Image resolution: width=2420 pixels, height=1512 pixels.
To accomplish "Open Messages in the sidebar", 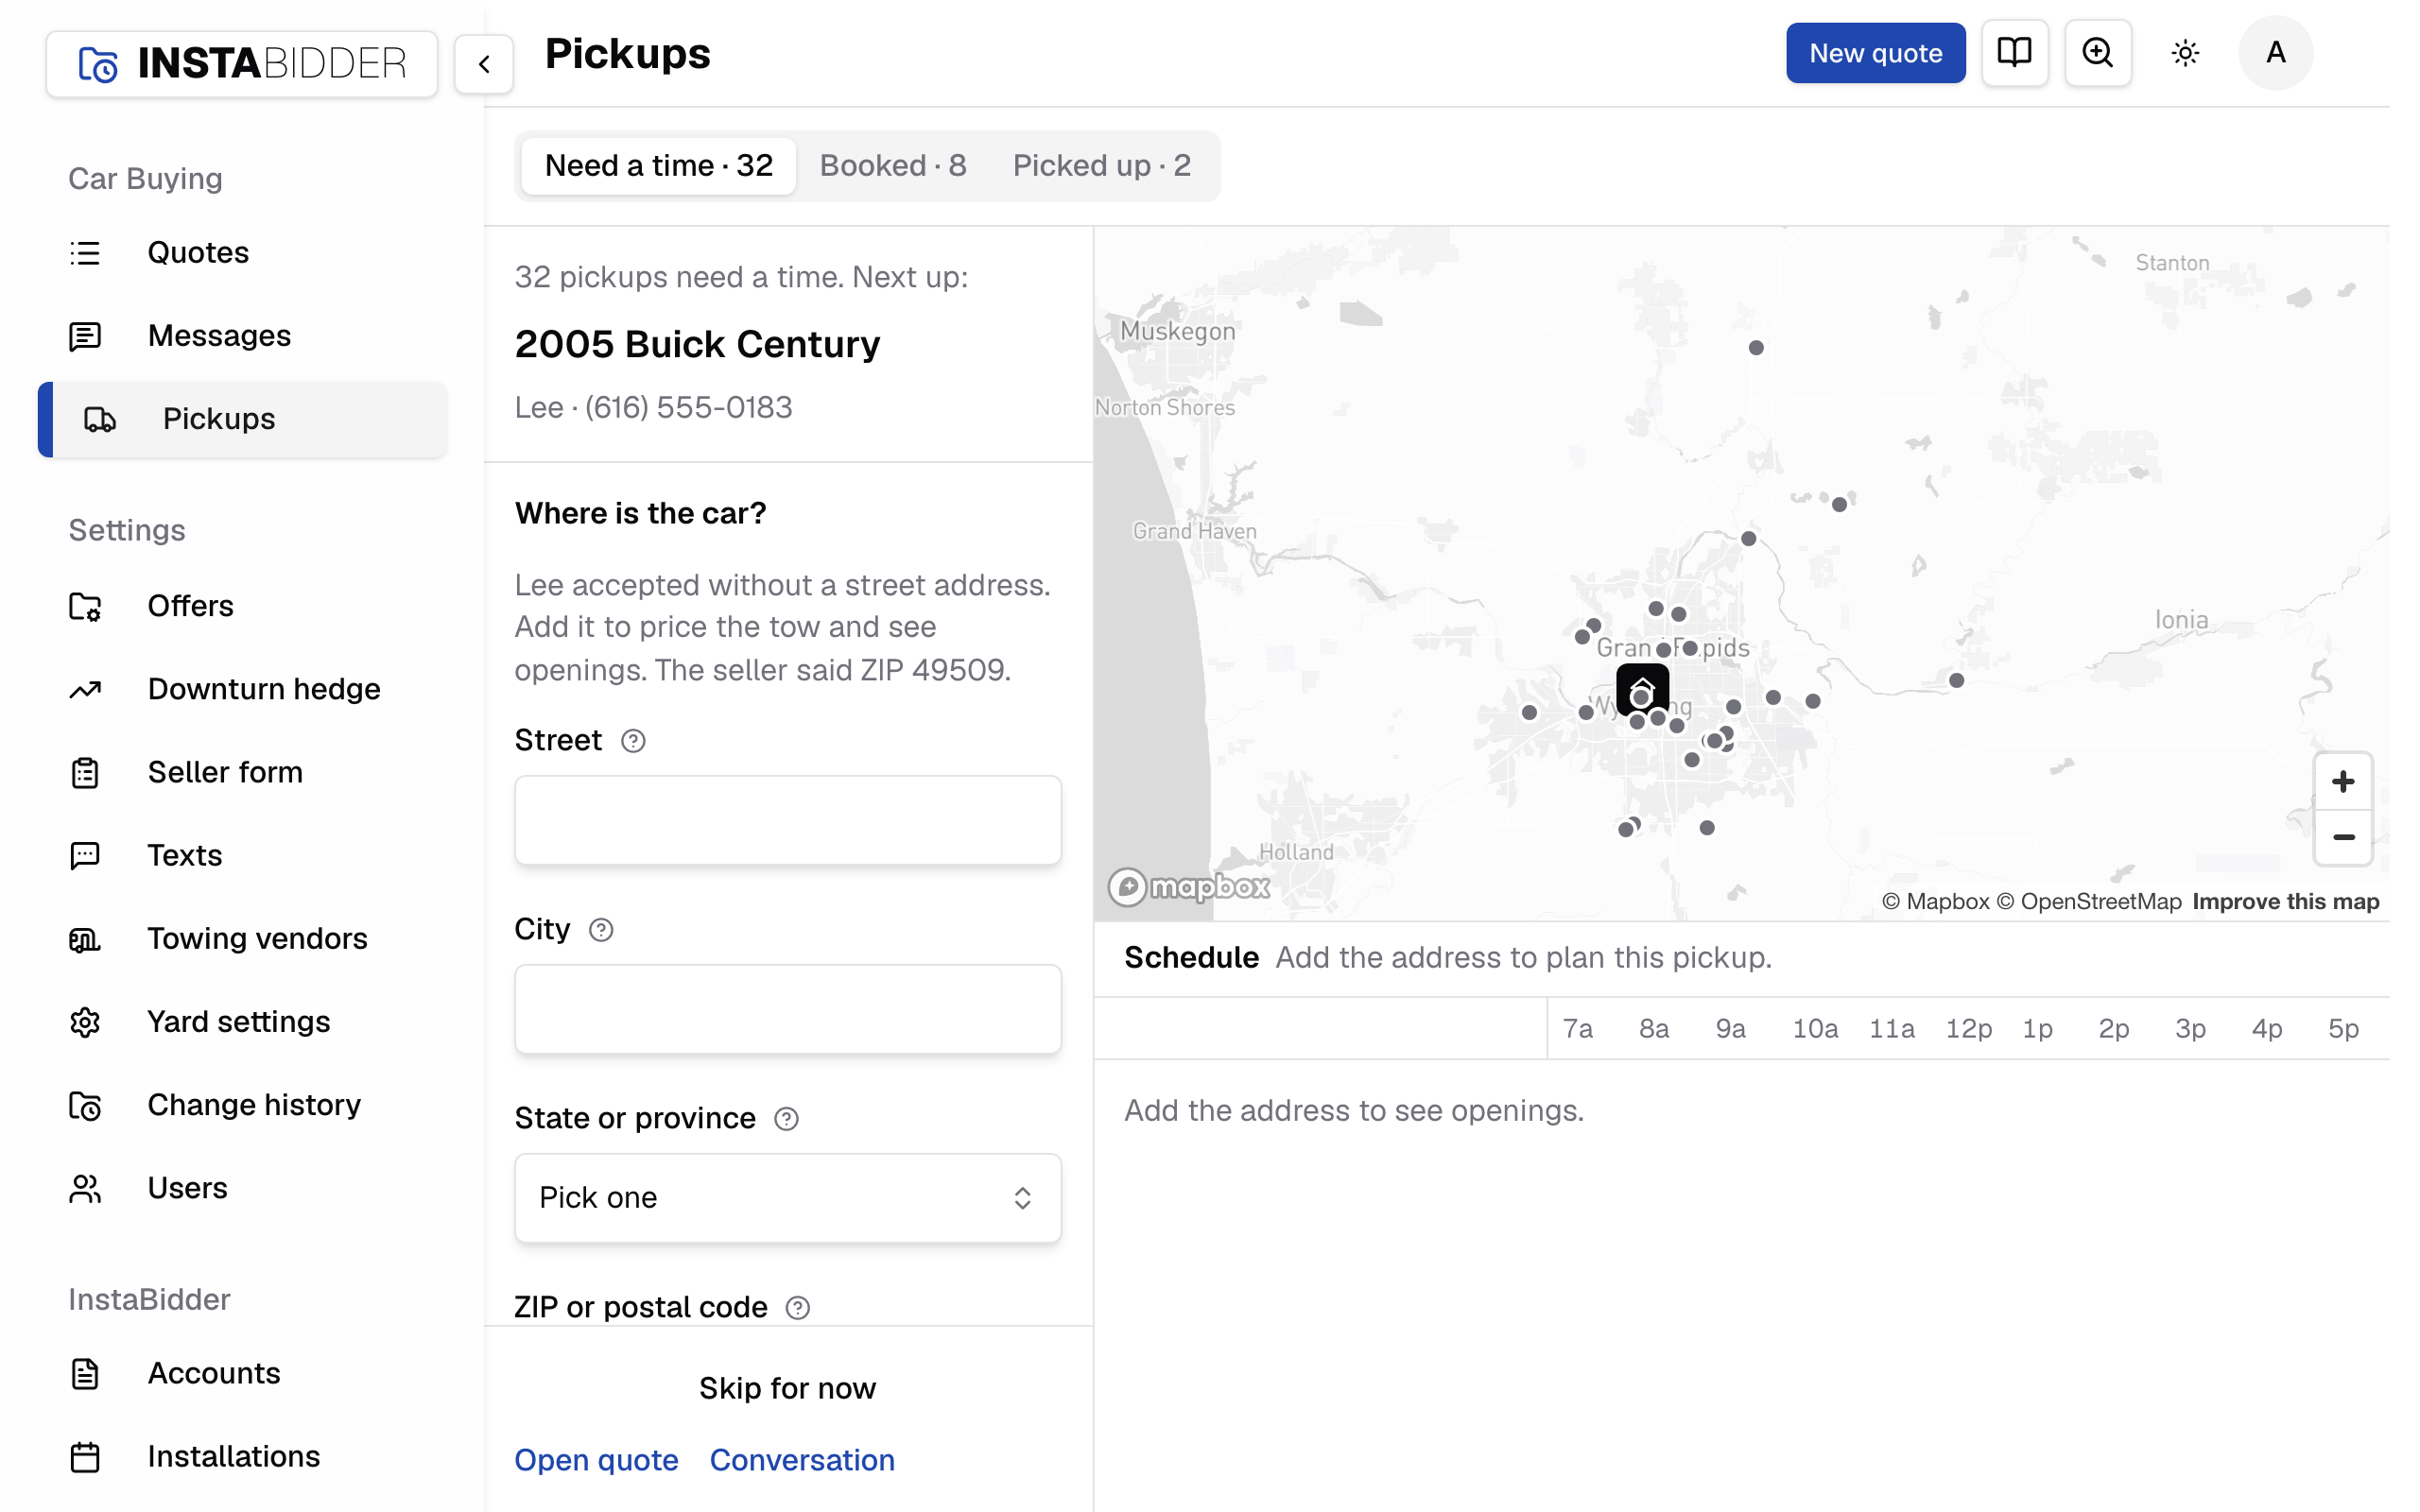I will point(241,336).
